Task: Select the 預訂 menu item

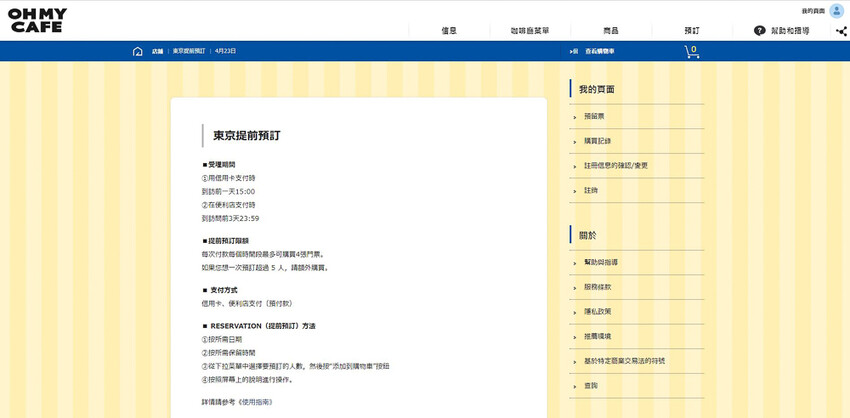Action: coord(692,31)
